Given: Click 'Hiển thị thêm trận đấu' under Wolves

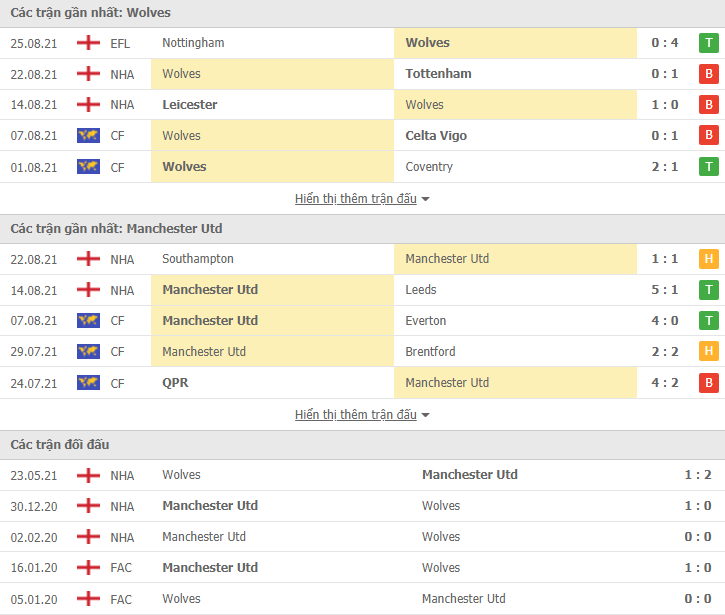Looking at the screenshot, I should tap(356, 198).
